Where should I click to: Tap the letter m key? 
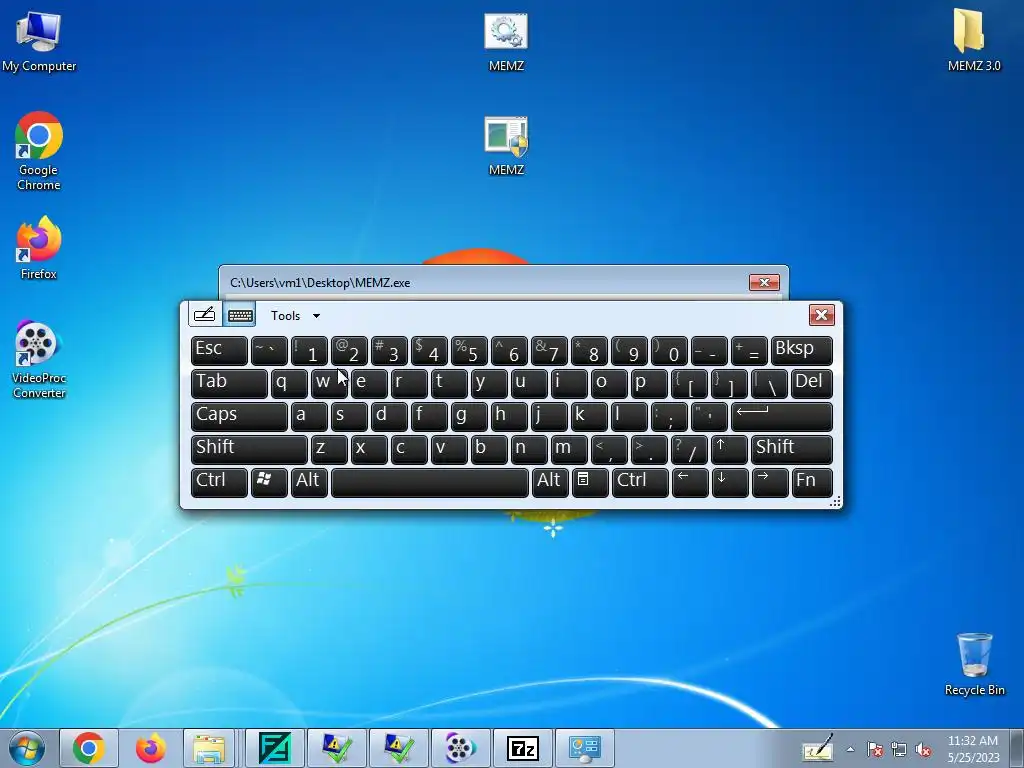(x=569, y=449)
